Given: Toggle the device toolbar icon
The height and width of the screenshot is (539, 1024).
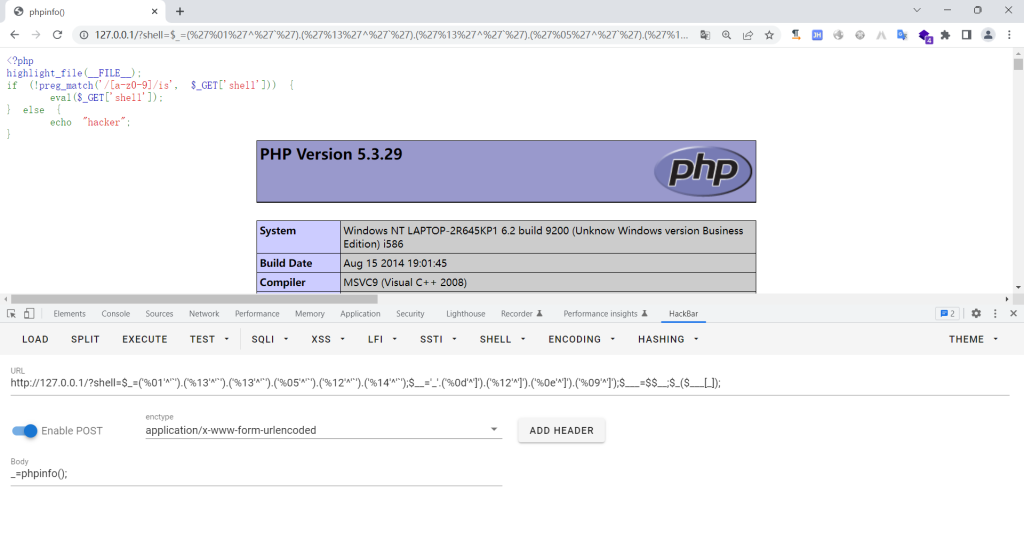Looking at the screenshot, I should point(29,314).
